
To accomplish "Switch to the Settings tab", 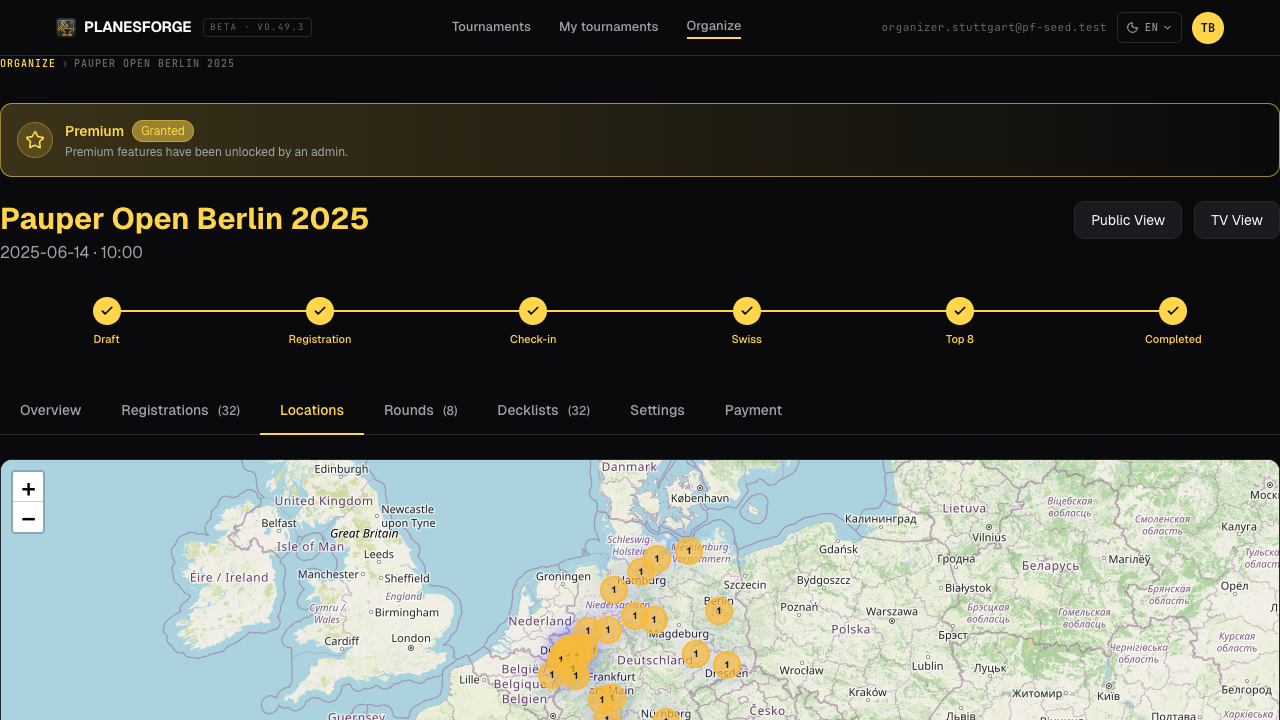I will coord(657,410).
